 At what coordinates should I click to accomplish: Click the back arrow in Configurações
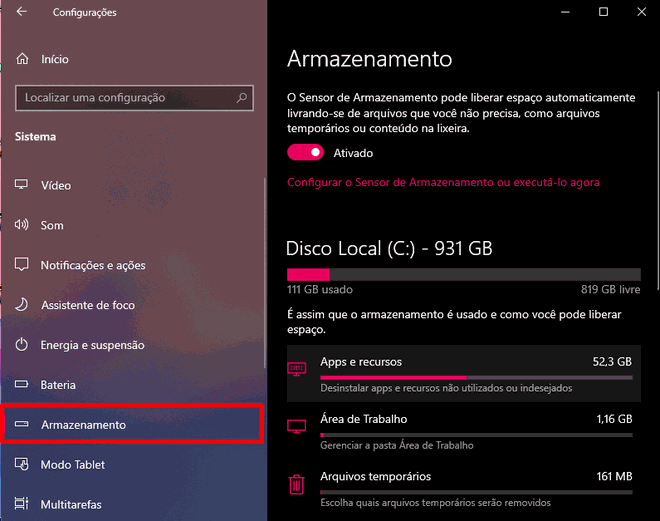(21, 12)
